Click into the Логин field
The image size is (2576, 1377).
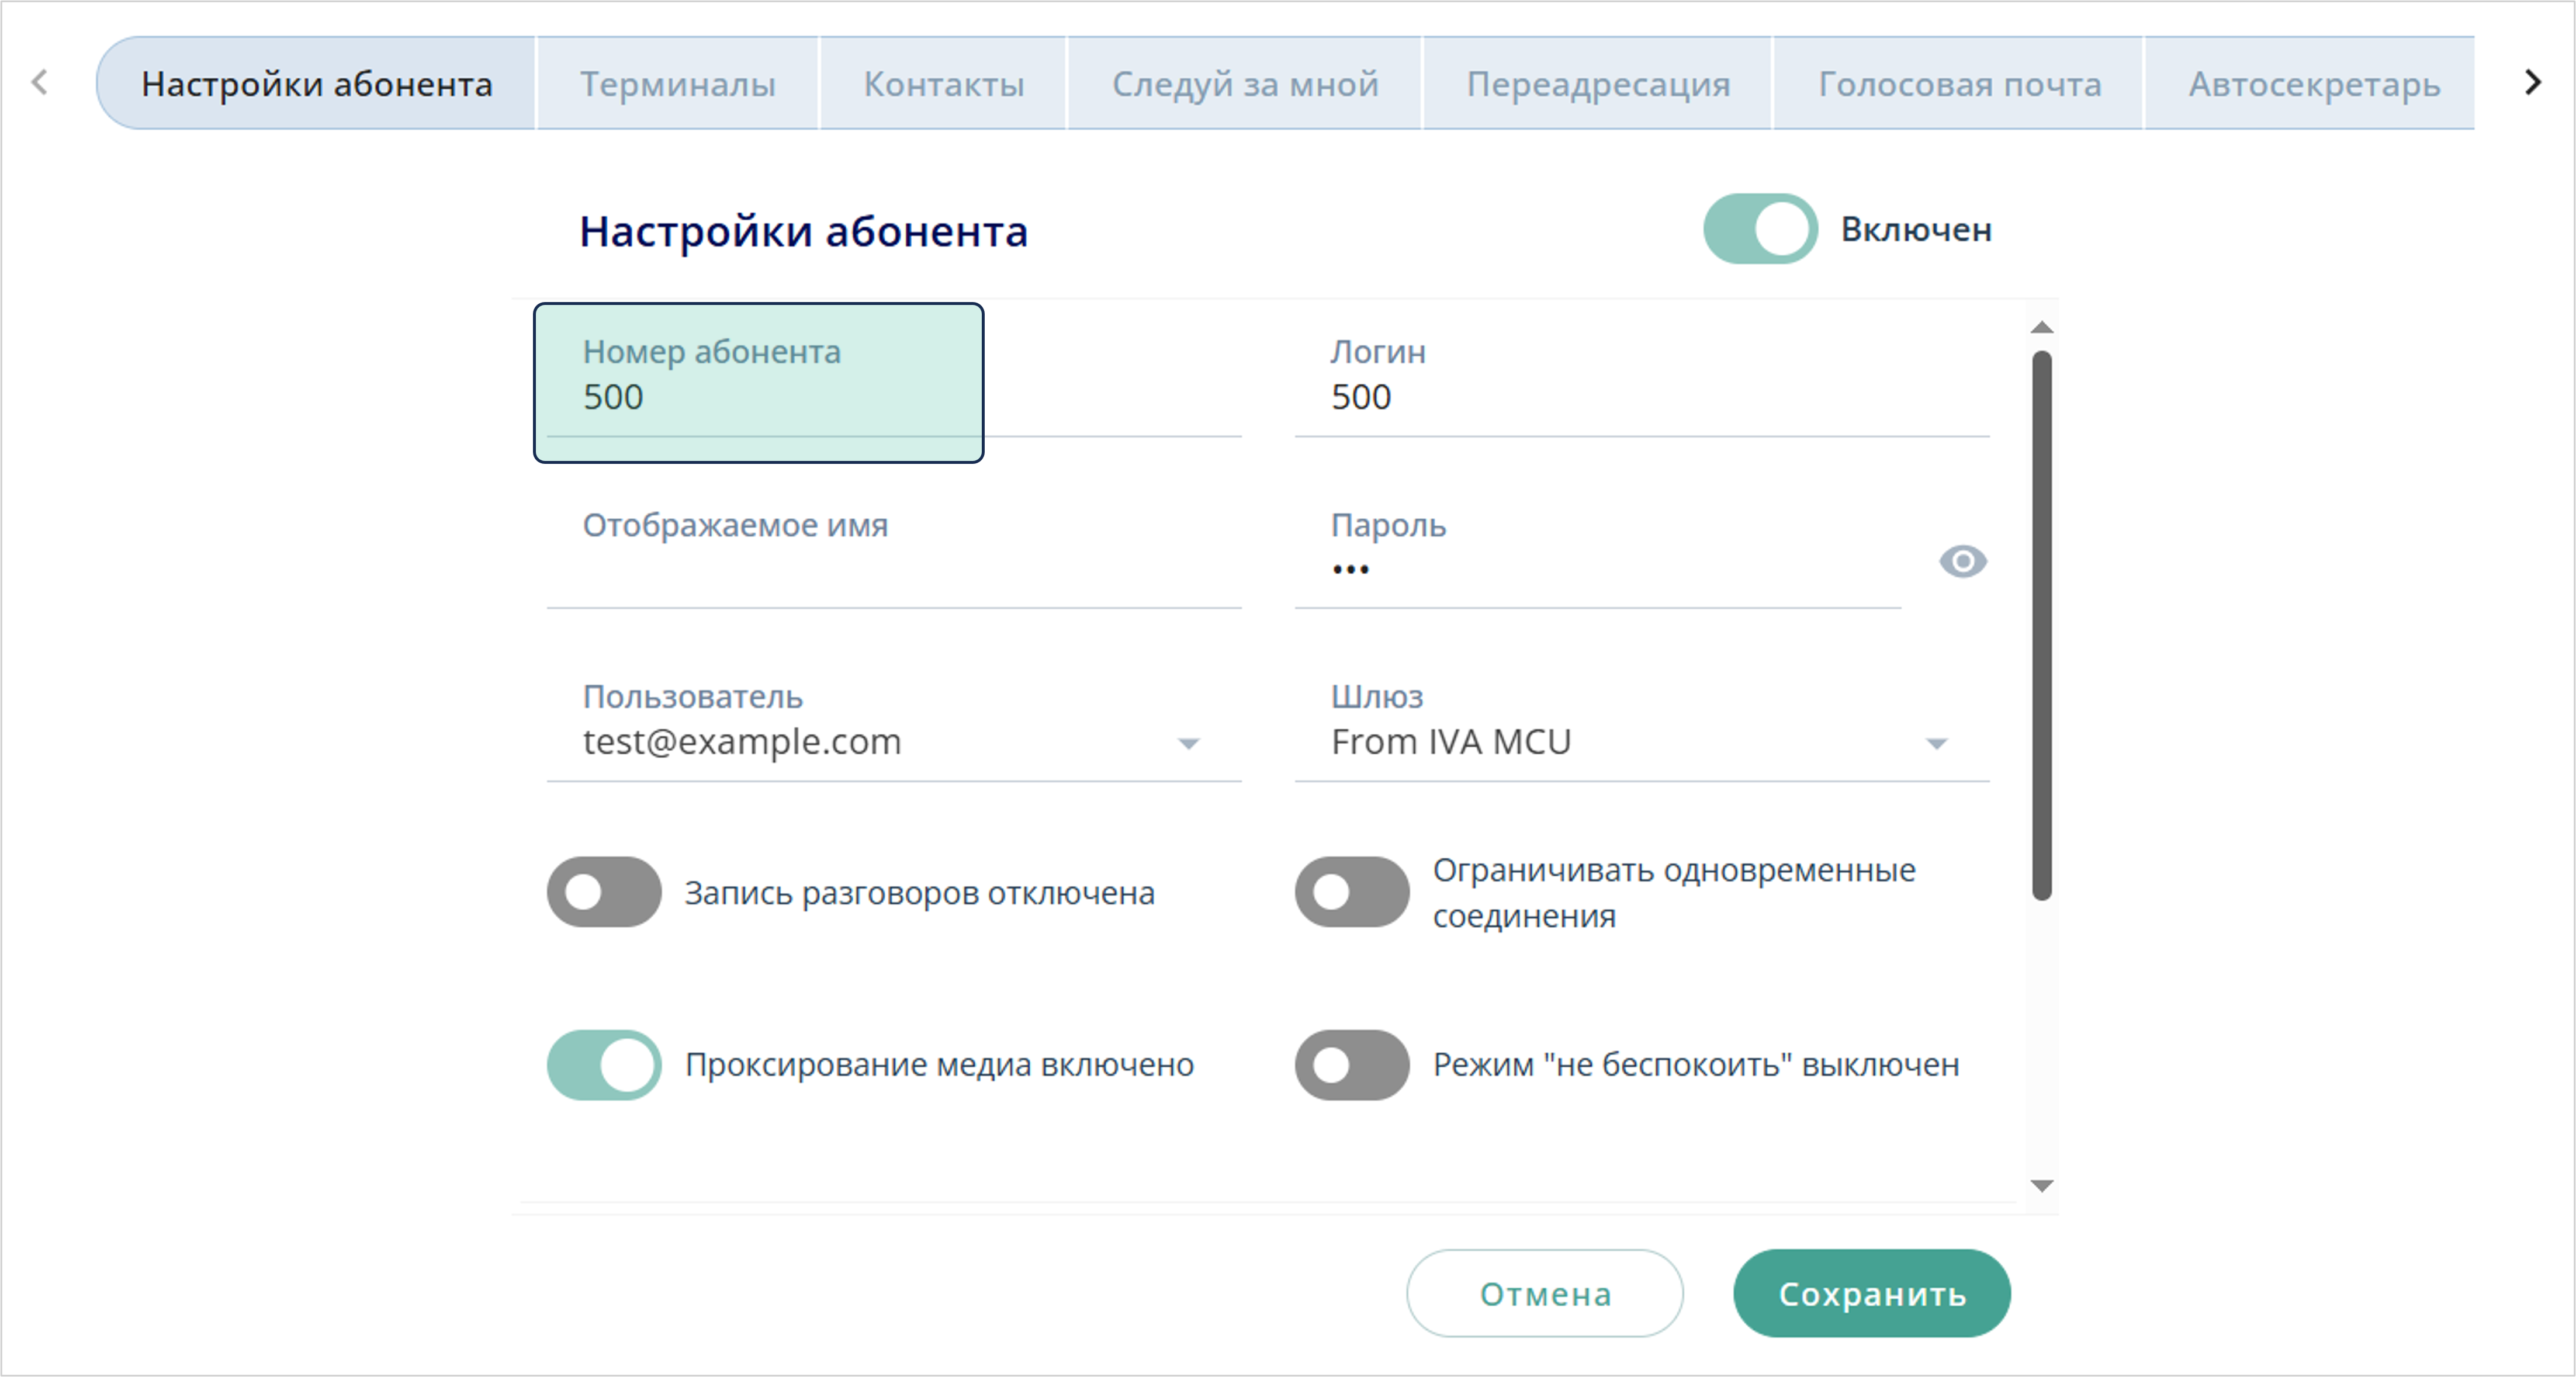coord(1640,397)
